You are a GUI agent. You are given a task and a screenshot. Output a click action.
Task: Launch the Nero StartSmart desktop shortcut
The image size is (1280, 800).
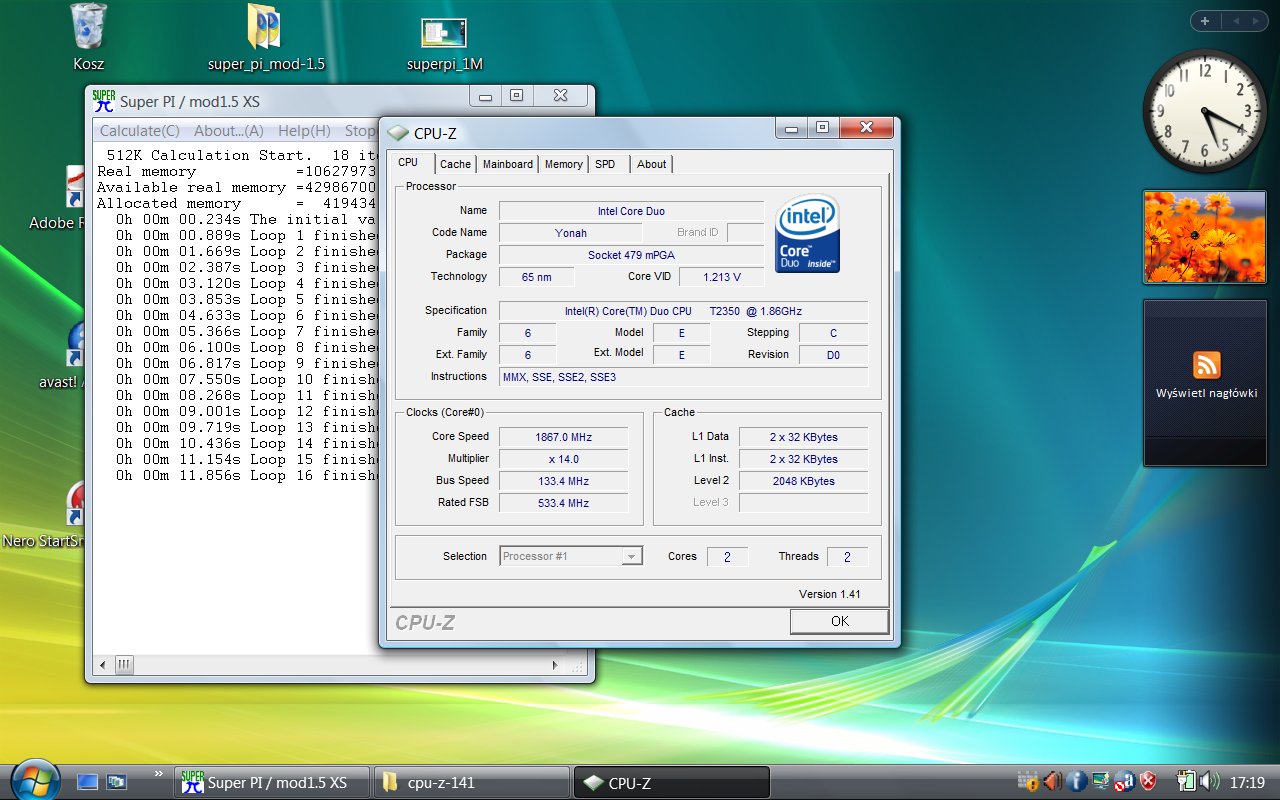(75, 505)
